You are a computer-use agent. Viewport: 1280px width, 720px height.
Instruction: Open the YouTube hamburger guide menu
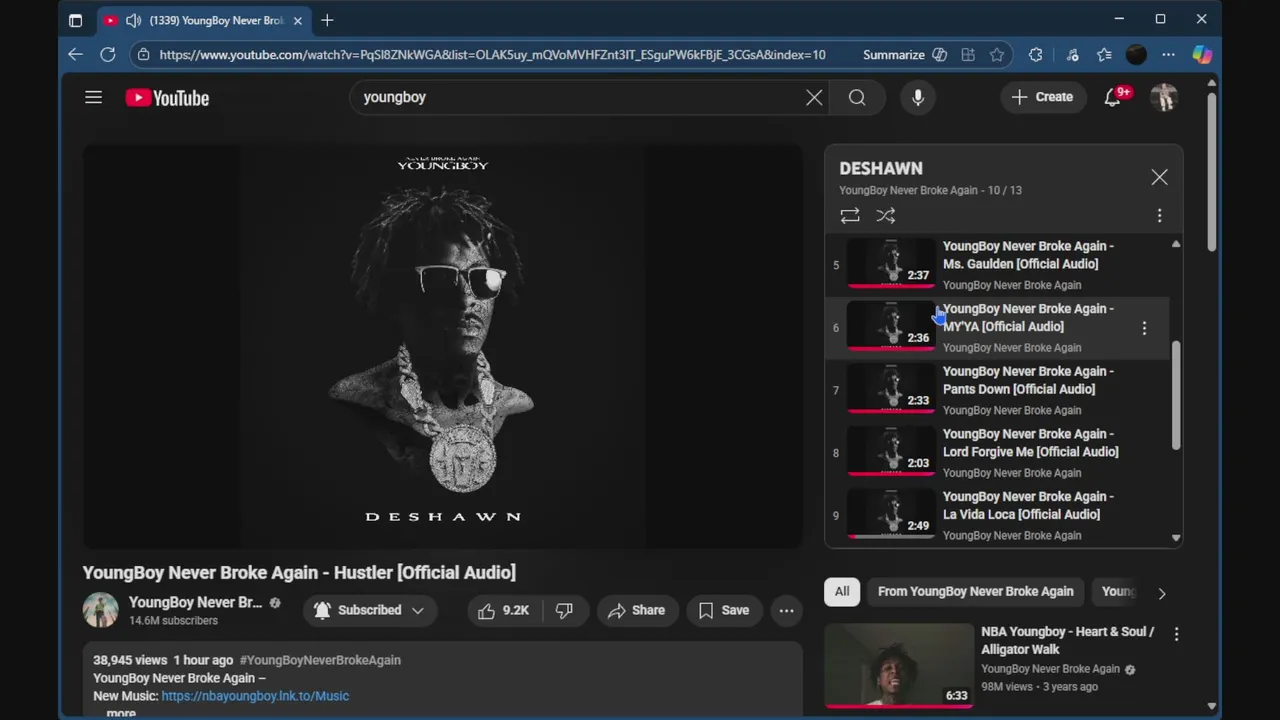pos(93,97)
